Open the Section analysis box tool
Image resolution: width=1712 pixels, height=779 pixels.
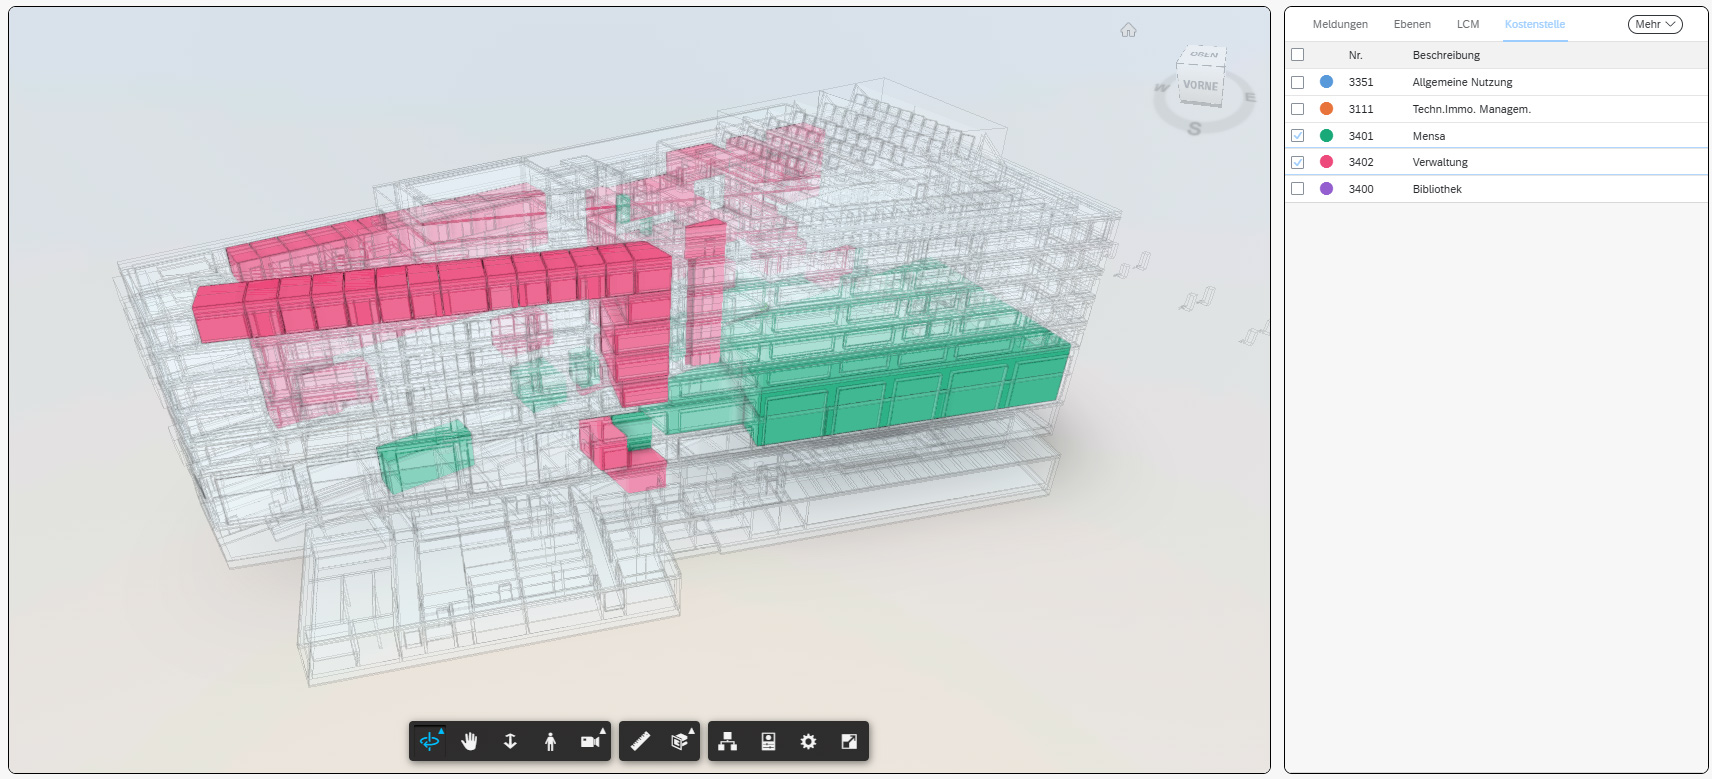pos(680,741)
